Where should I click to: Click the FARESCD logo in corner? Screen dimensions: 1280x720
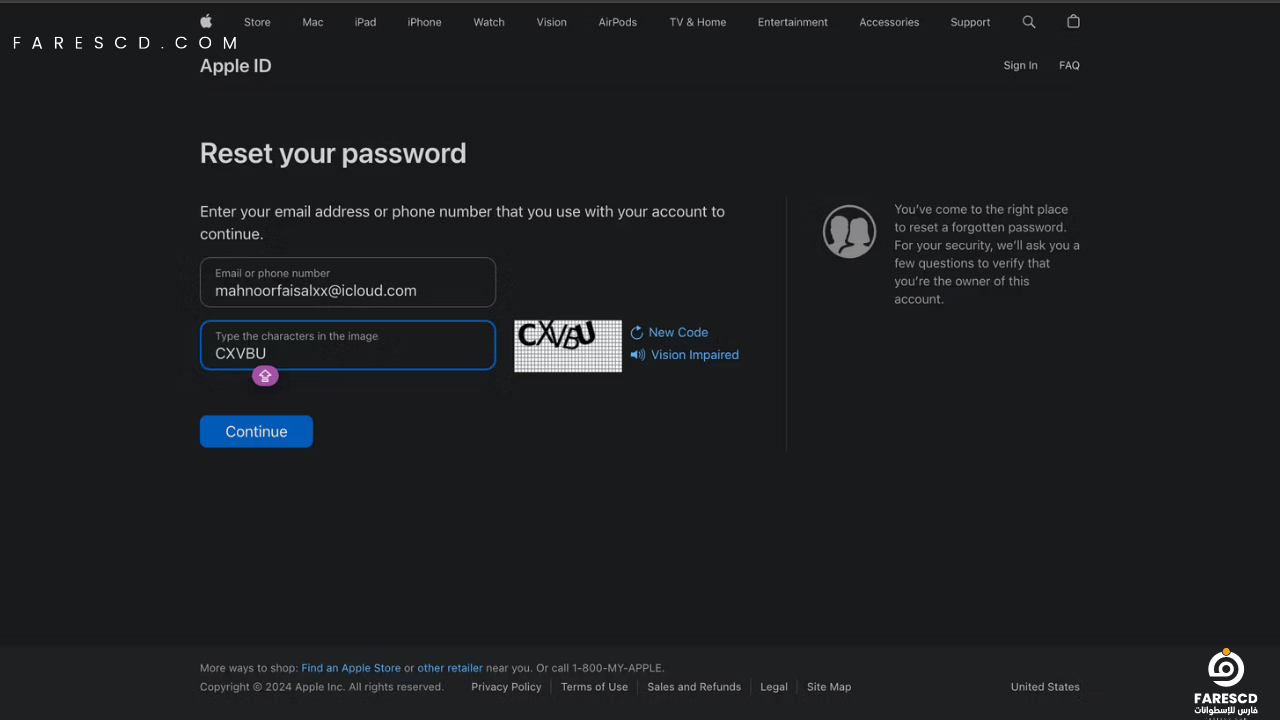click(x=1226, y=682)
